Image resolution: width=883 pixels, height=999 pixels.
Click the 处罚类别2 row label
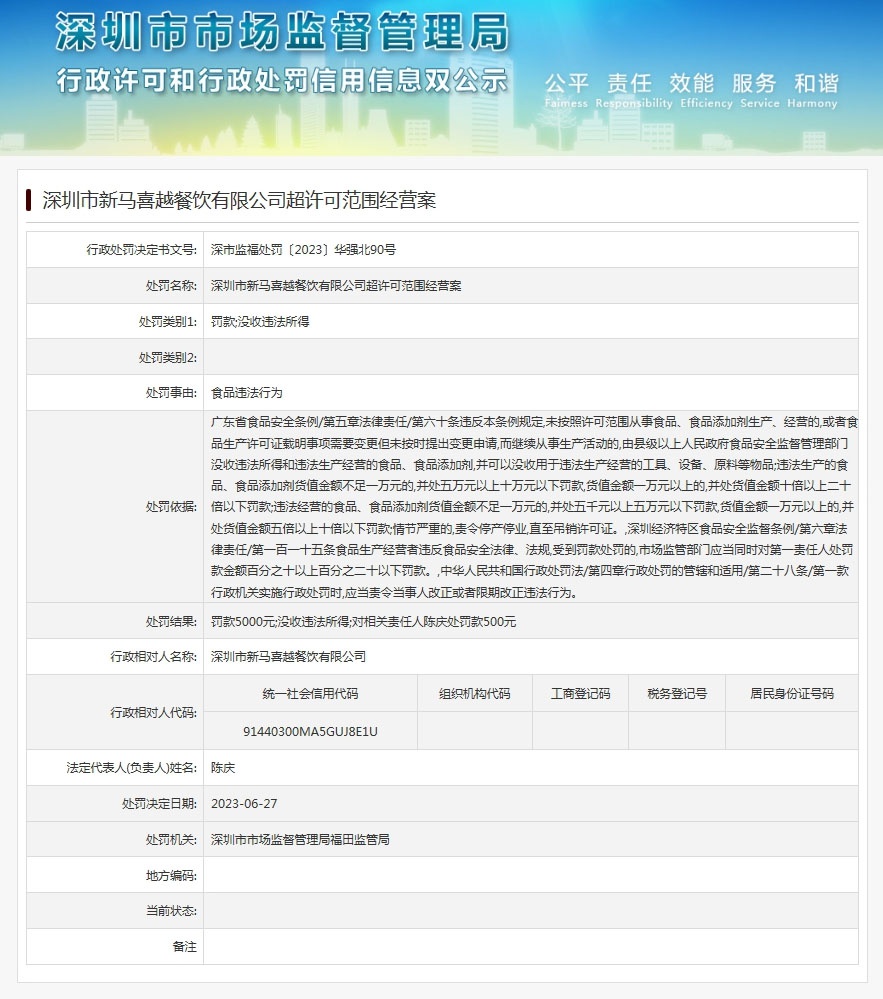pyautogui.click(x=168, y=357)
